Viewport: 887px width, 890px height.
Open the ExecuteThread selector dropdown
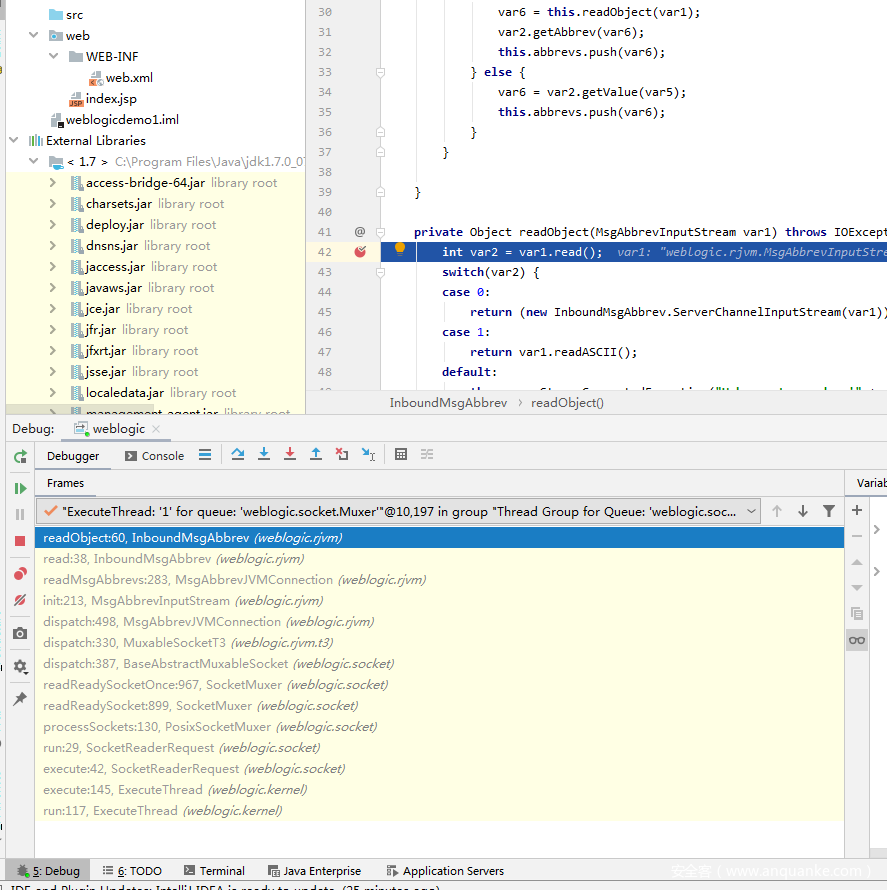coord(751,511)
